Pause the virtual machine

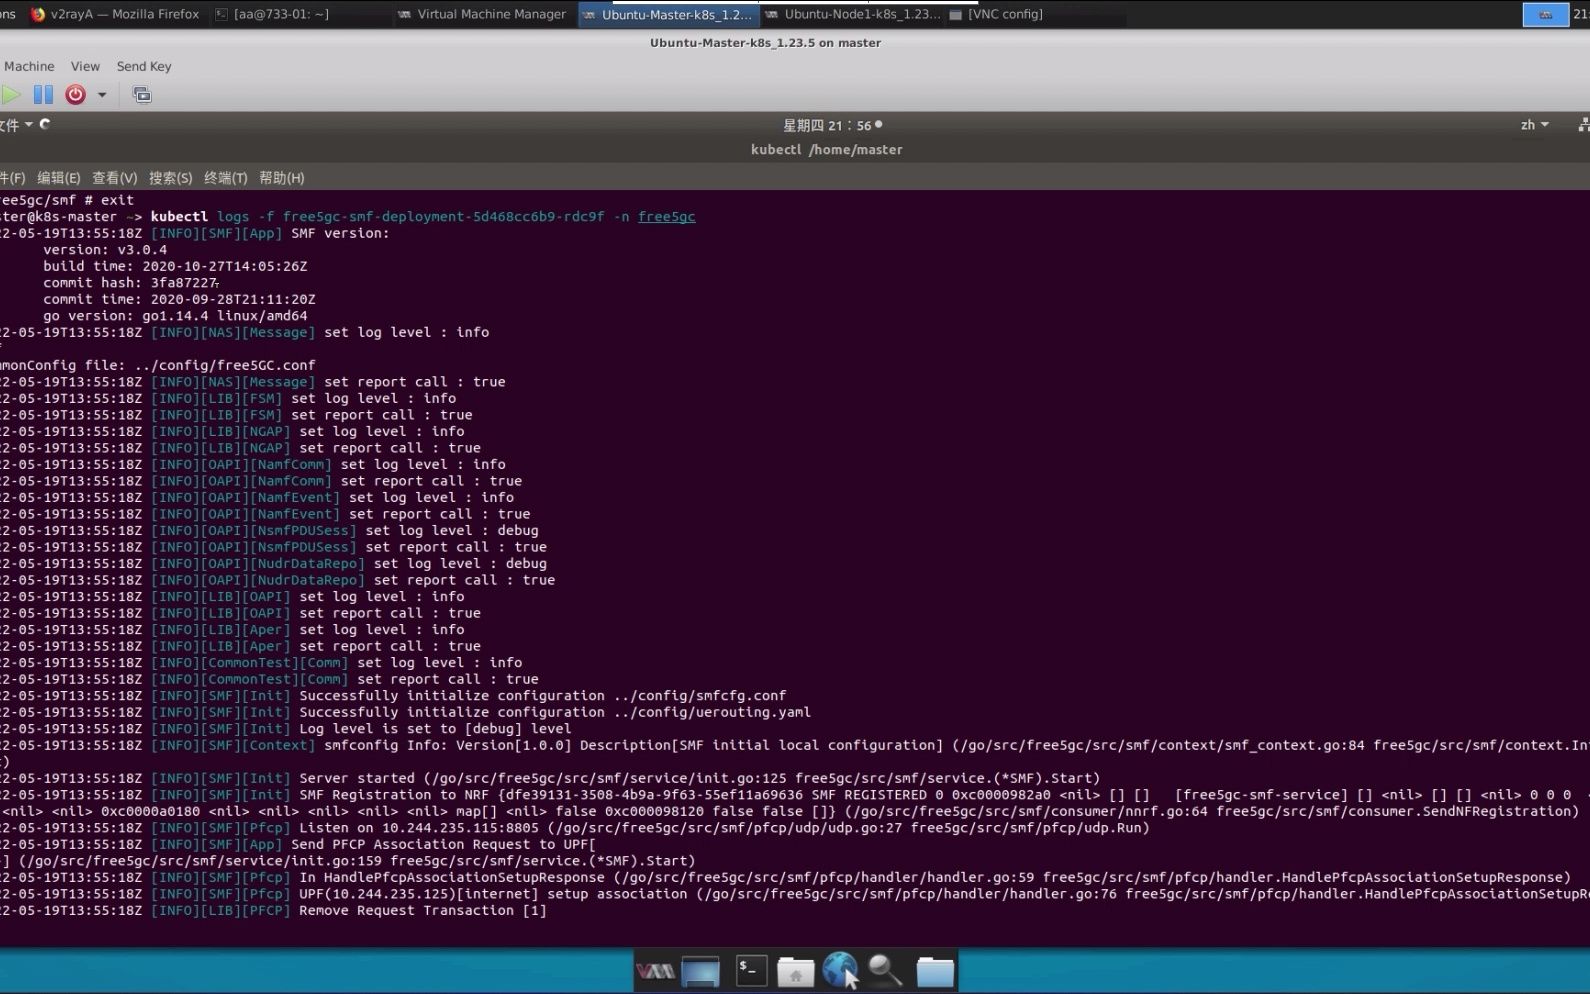[43, 95]
